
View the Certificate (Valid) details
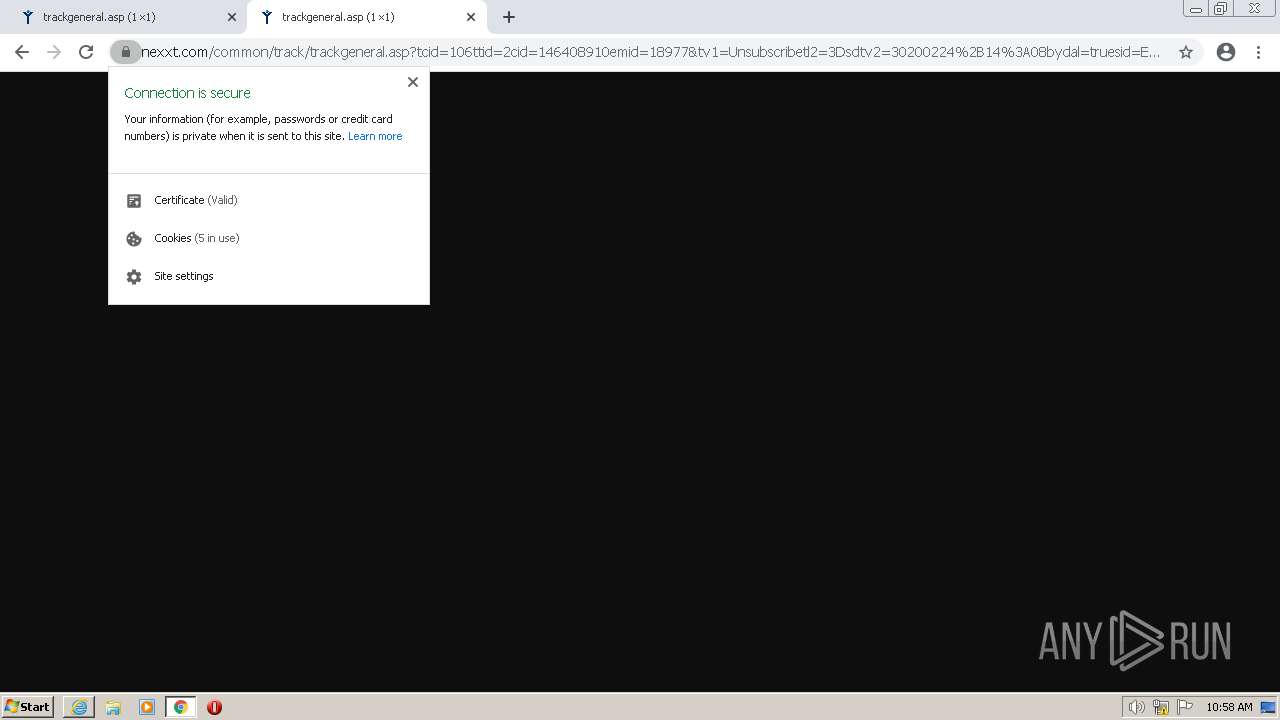pos(269,200)
